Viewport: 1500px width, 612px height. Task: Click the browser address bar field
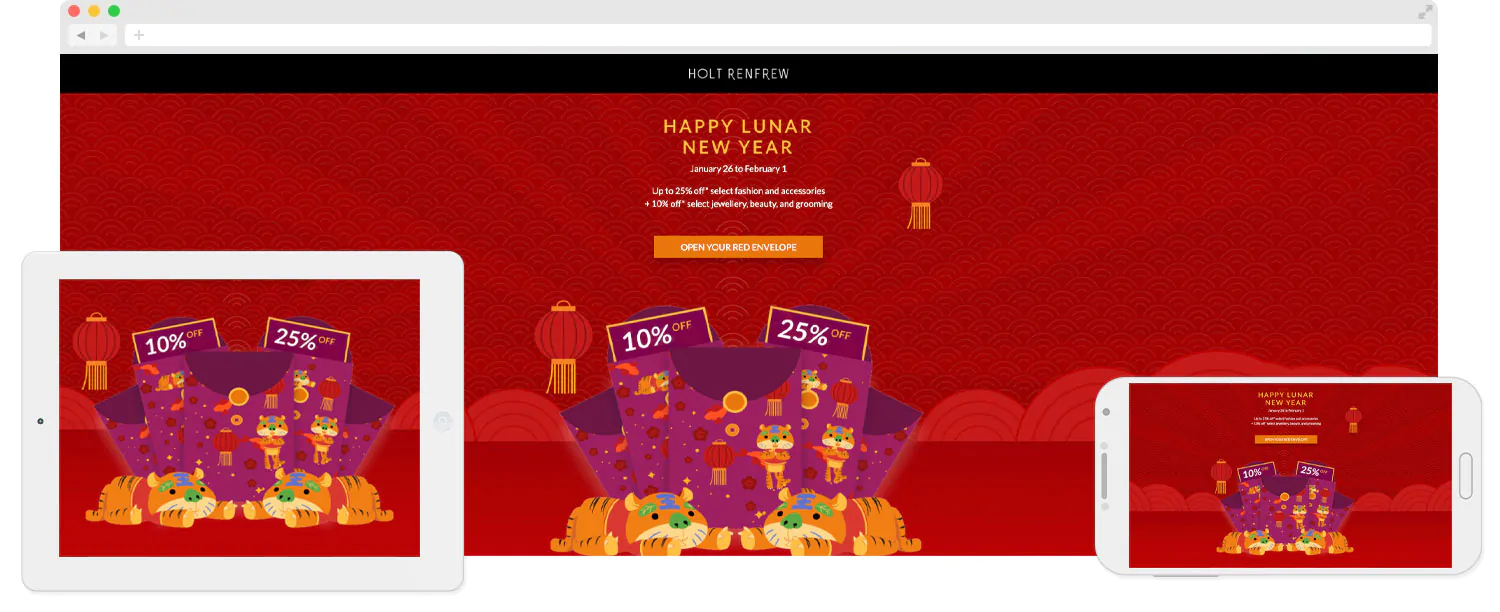pos(778,35)
